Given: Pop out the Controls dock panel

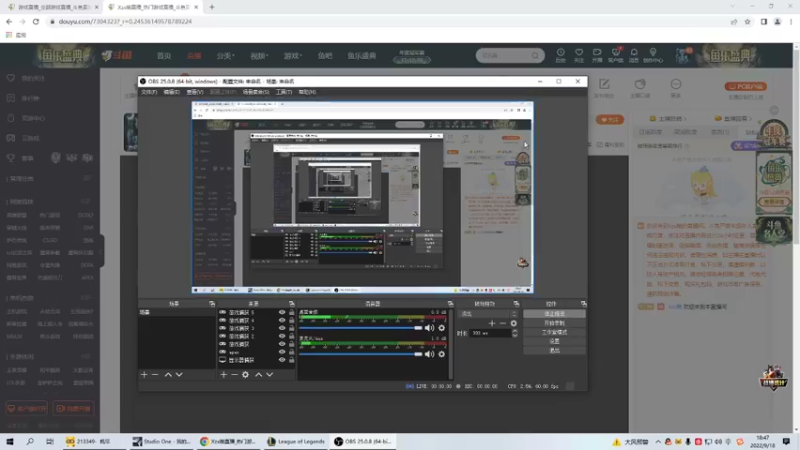Looking at the screenshot, I should click(584, 304).
